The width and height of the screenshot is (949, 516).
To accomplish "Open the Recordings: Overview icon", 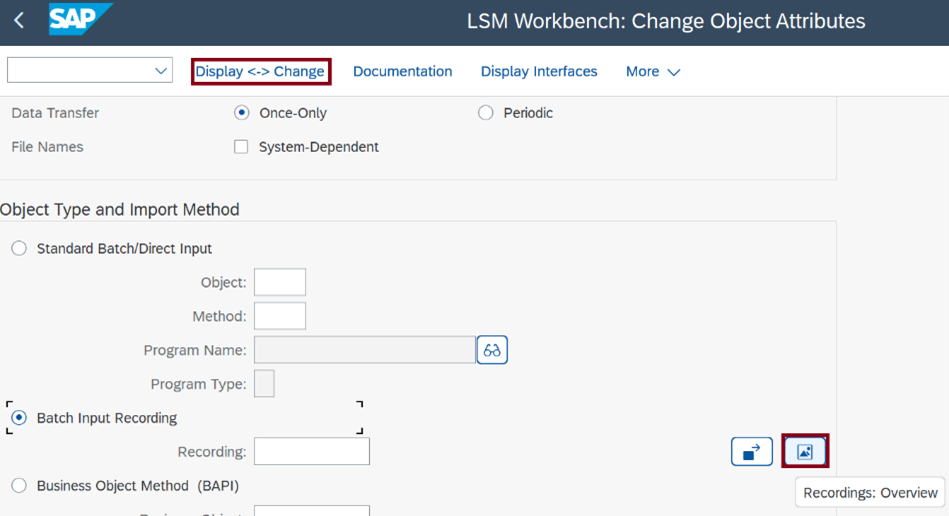I will point(805,452).
